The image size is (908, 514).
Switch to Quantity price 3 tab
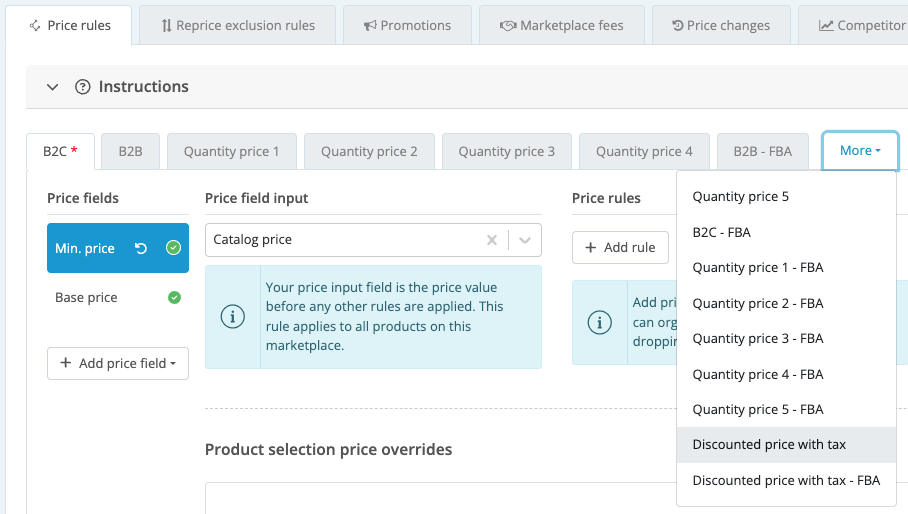click(x=507, y=152)
